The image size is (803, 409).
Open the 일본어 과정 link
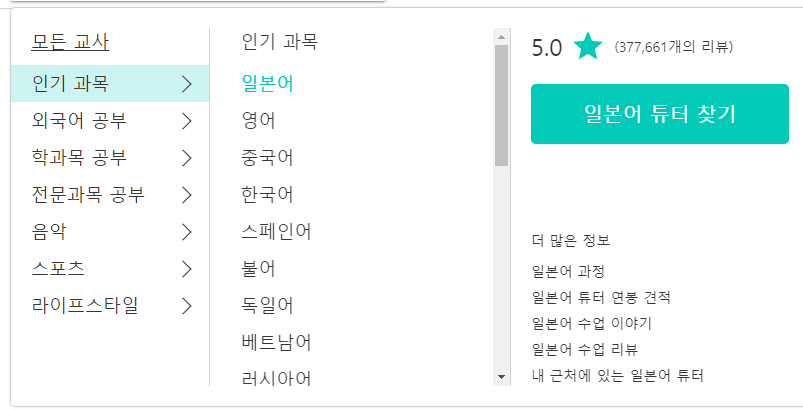[x=569, y=271]
